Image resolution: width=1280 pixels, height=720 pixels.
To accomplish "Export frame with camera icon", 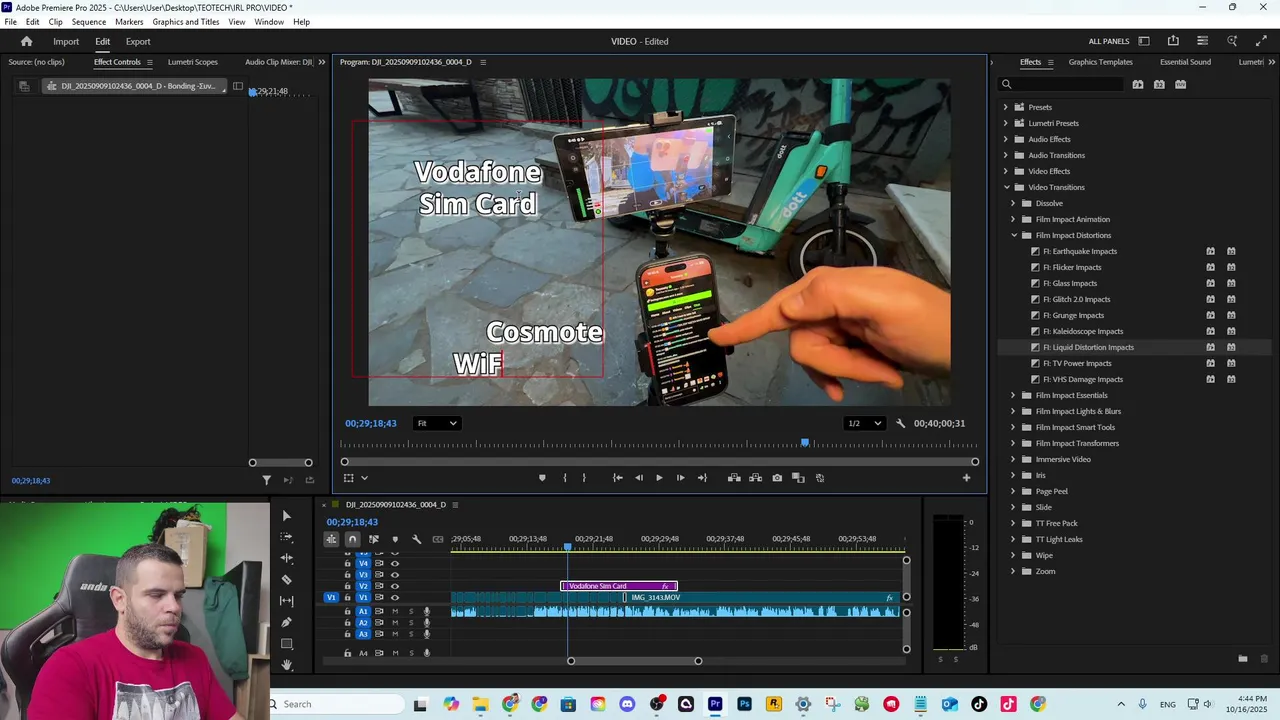I will point(777,478).
